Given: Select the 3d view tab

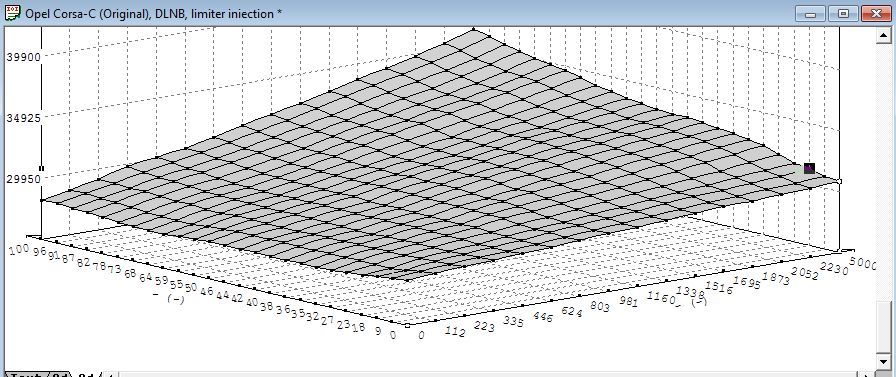Looking at the screenshot, I should coord(86,375).
